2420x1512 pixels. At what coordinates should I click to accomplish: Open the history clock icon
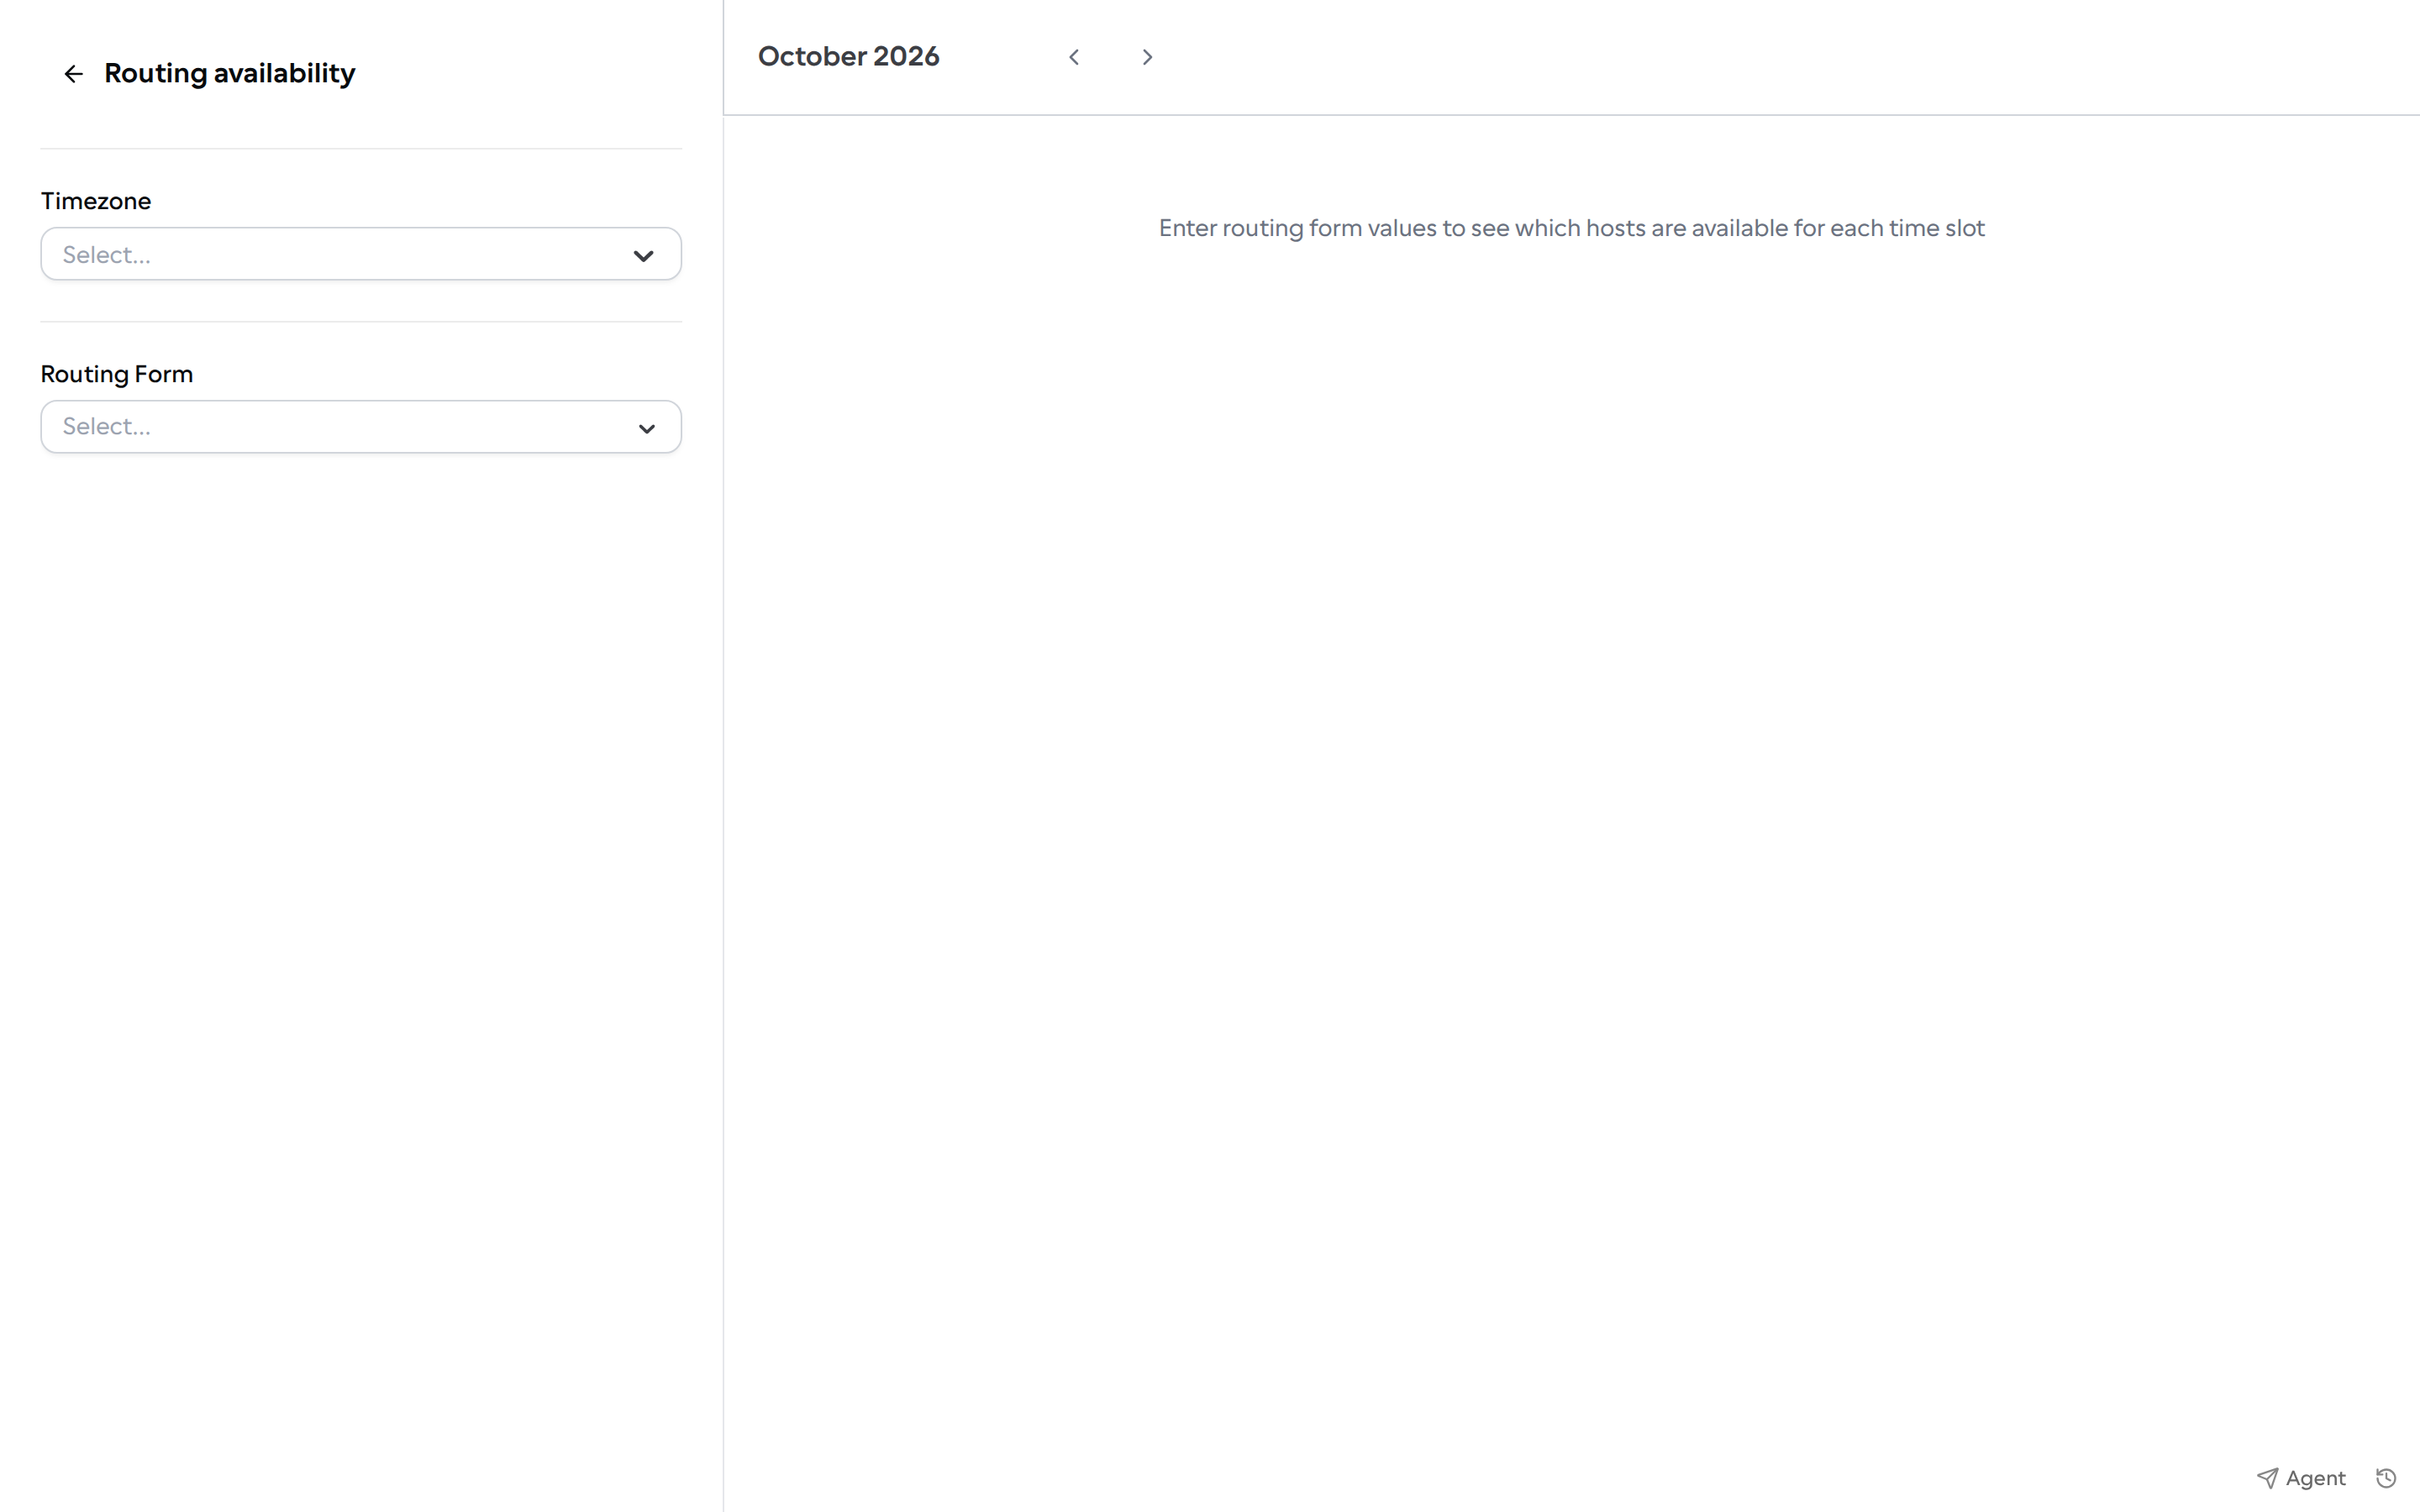[2386, 1478]
